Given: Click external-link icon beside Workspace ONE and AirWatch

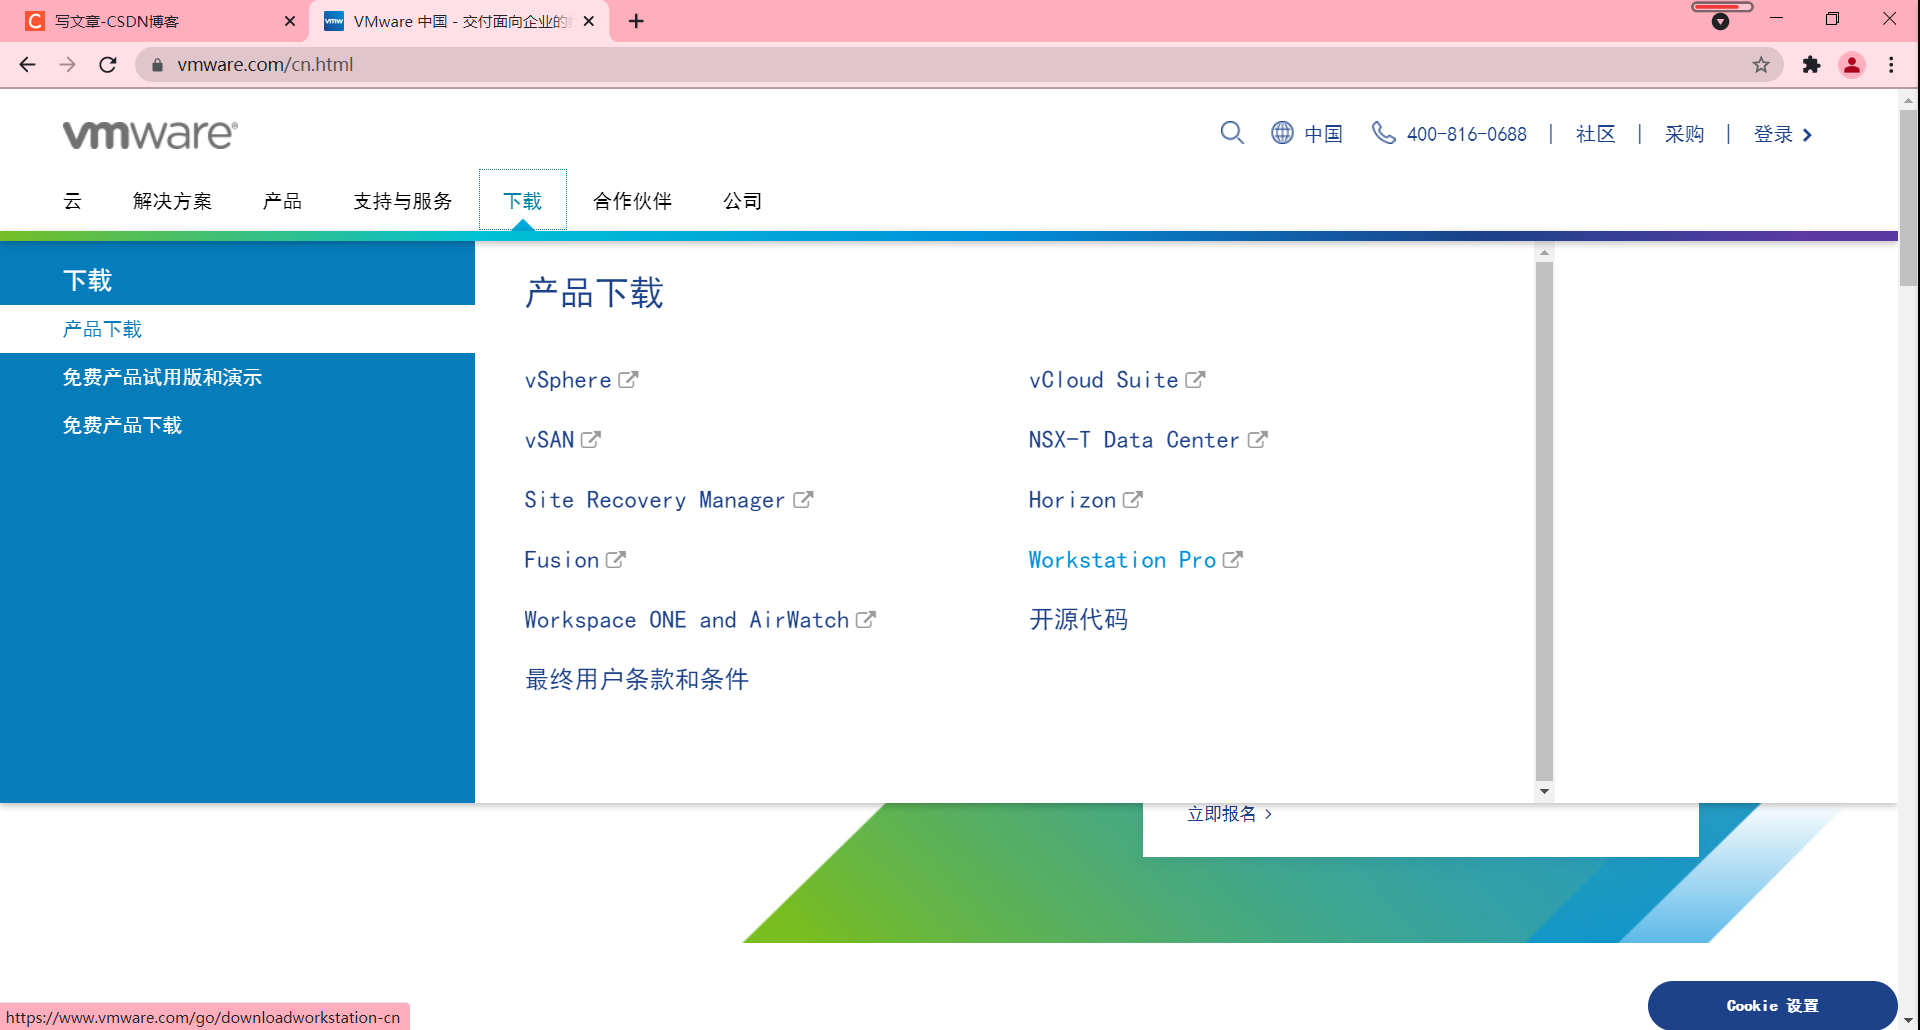Looking at the screenshot, I should coord(866,620).
